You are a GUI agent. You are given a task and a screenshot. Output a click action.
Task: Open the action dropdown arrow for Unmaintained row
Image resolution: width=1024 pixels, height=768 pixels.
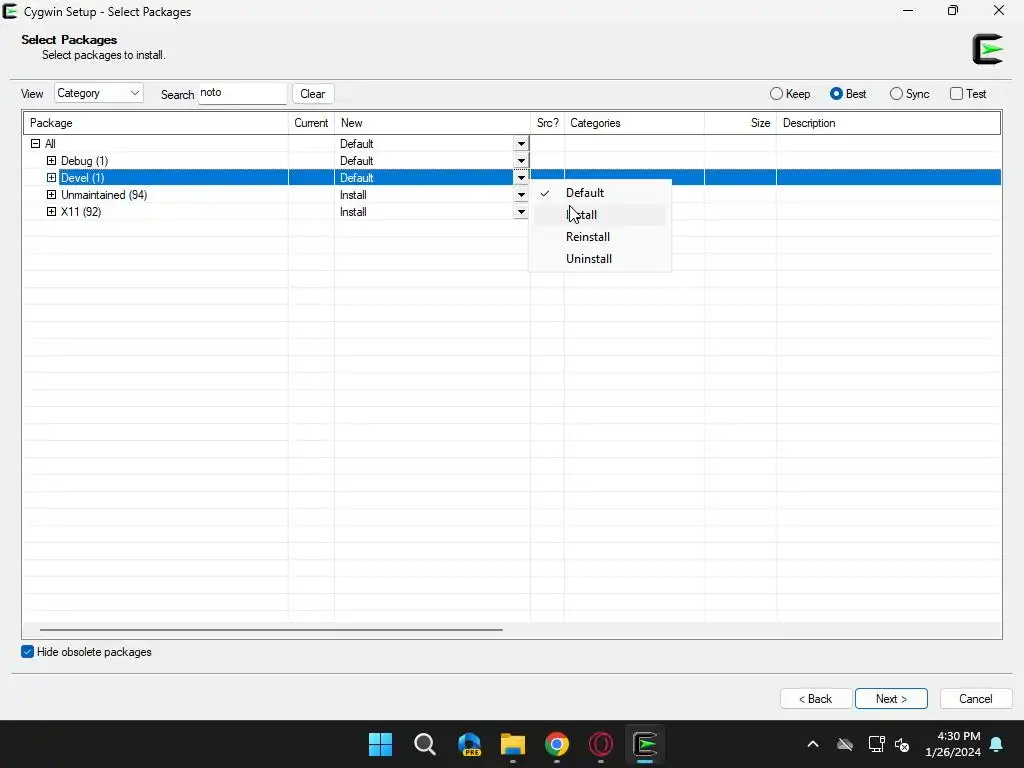520,195
